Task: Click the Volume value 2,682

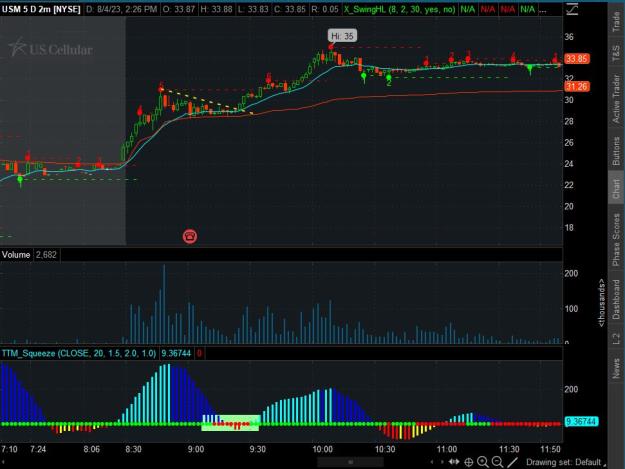Action: tap(46, 255)
